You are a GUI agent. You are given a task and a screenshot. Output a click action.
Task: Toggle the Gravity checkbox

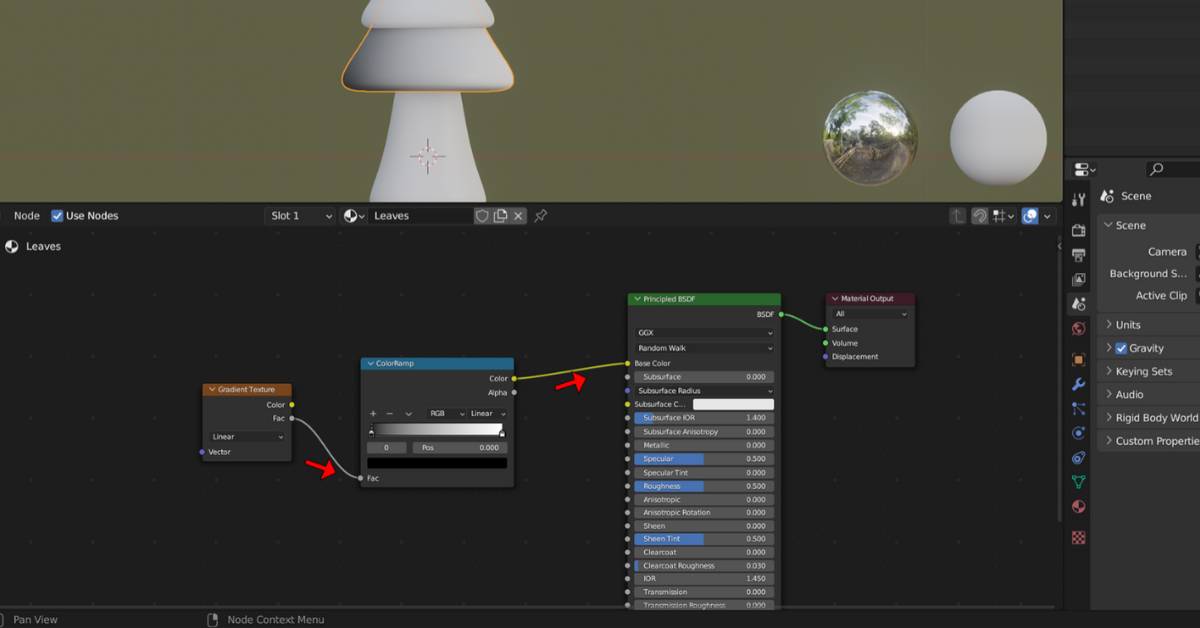[1121, 348]
